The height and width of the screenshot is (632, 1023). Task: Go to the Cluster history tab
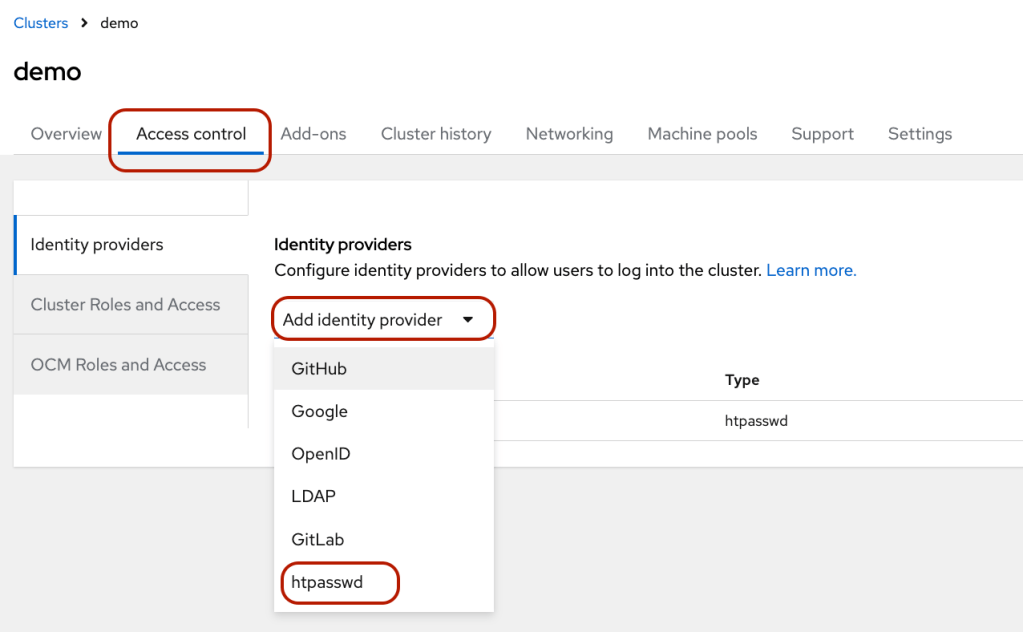tap(436, 134)
